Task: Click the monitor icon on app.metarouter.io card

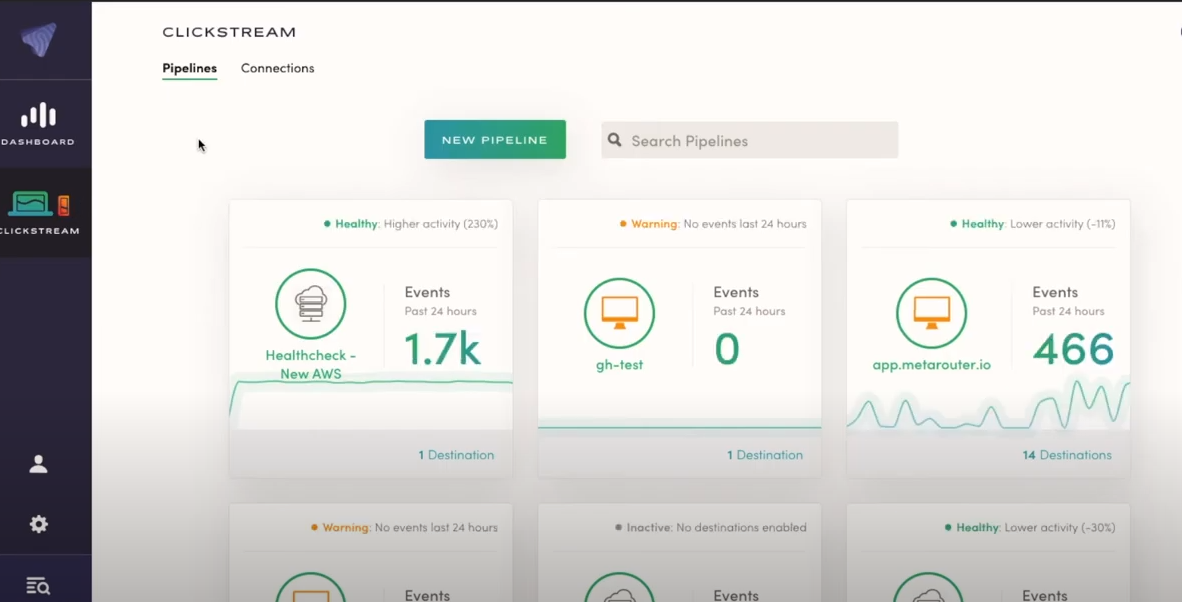Action: (929, 310)
